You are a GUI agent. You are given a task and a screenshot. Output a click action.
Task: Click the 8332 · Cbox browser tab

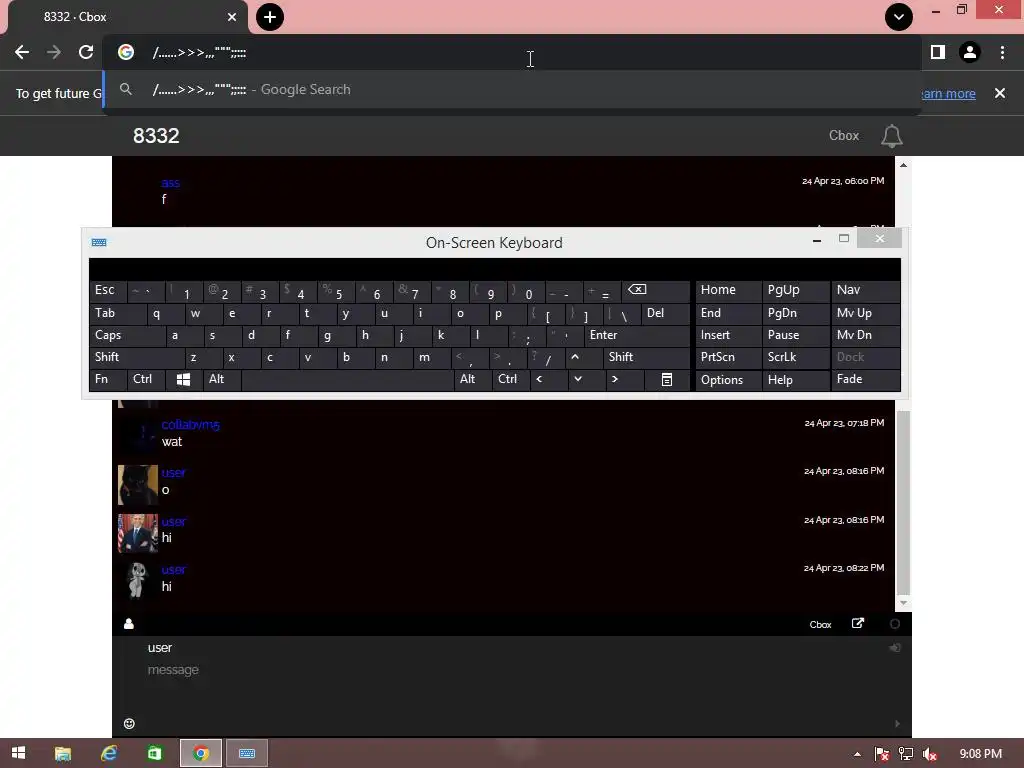tap(128, 17)
